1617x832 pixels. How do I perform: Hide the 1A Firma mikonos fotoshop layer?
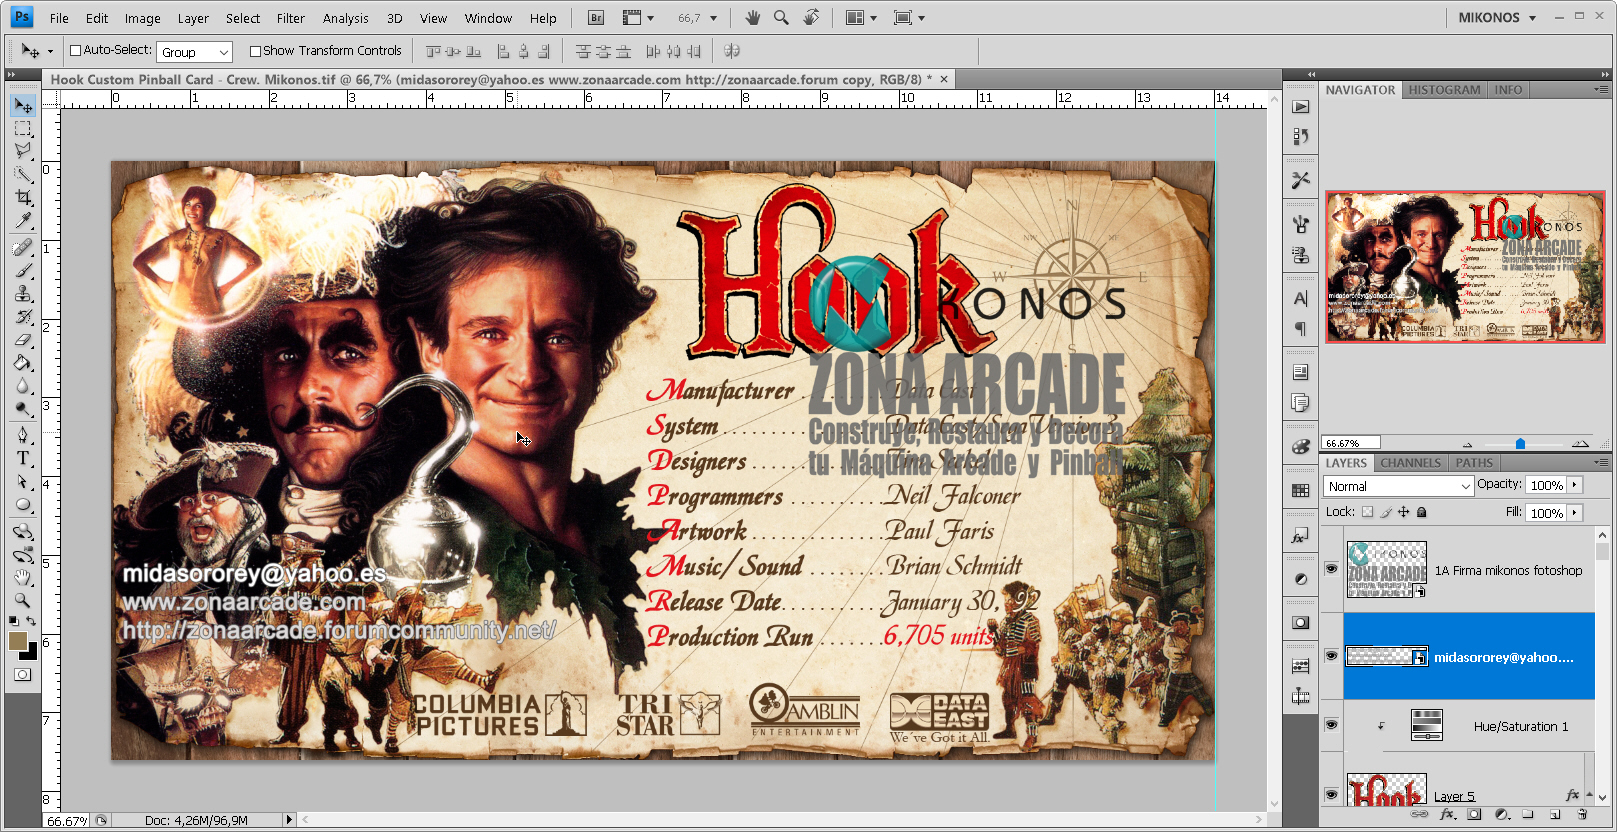pyautogui.click(x=1331, y=569)
